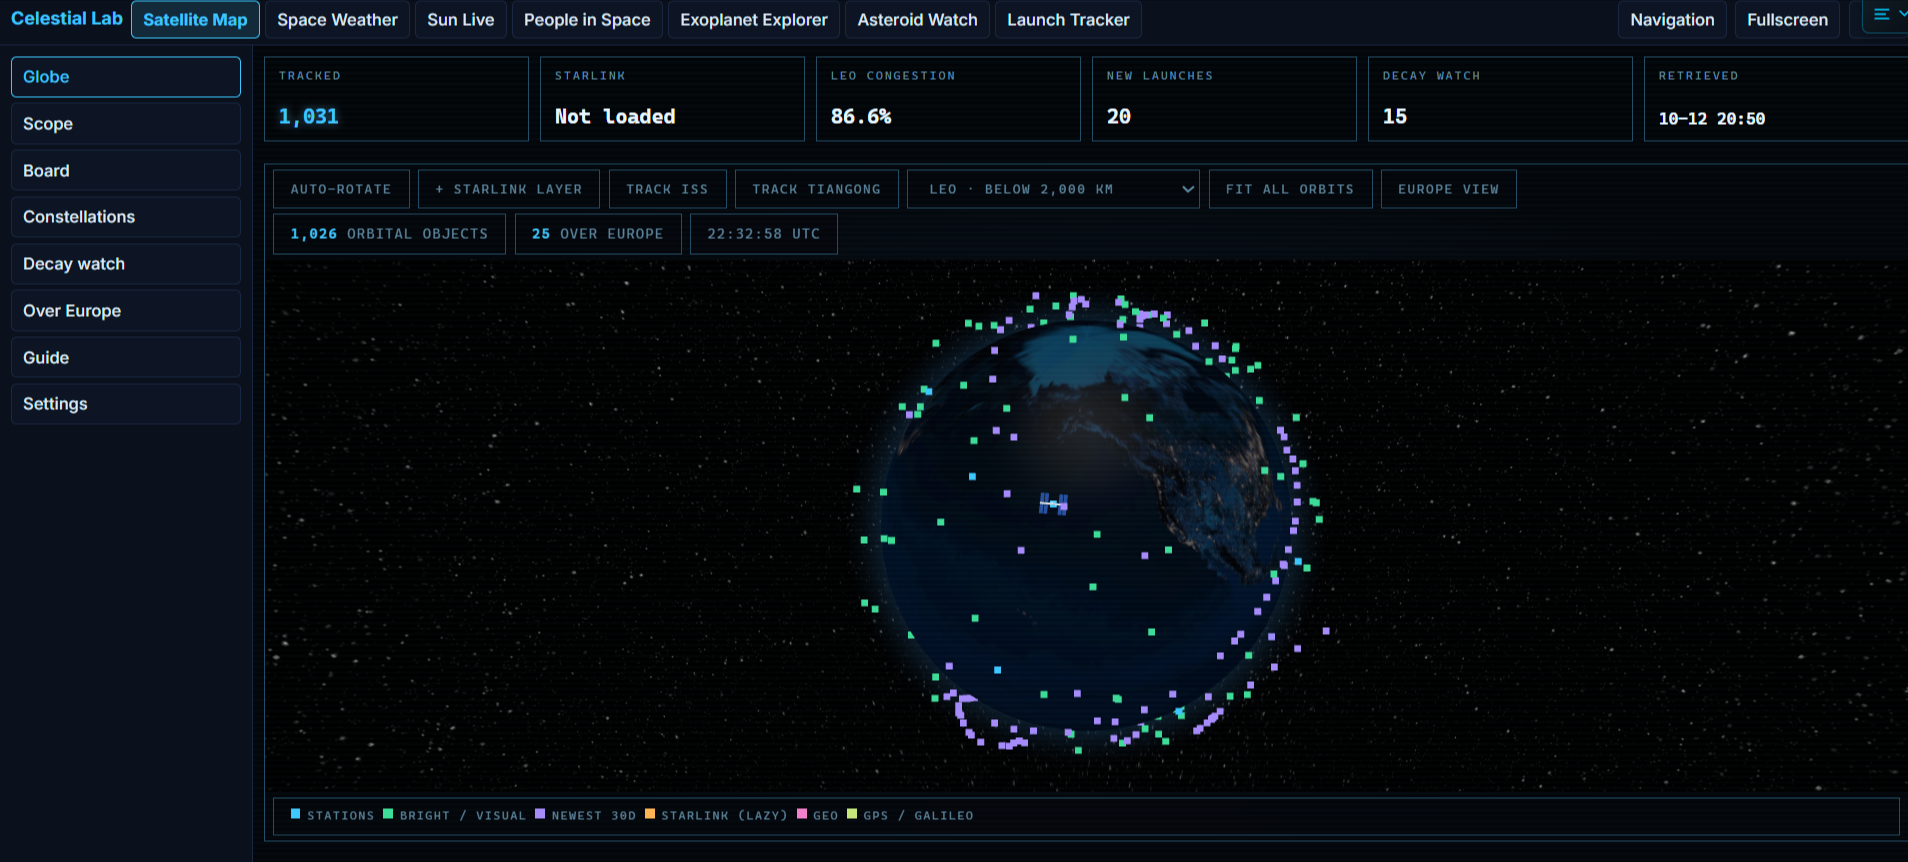
Task: Select Globe in the sidebar
Action: [126, 77]
